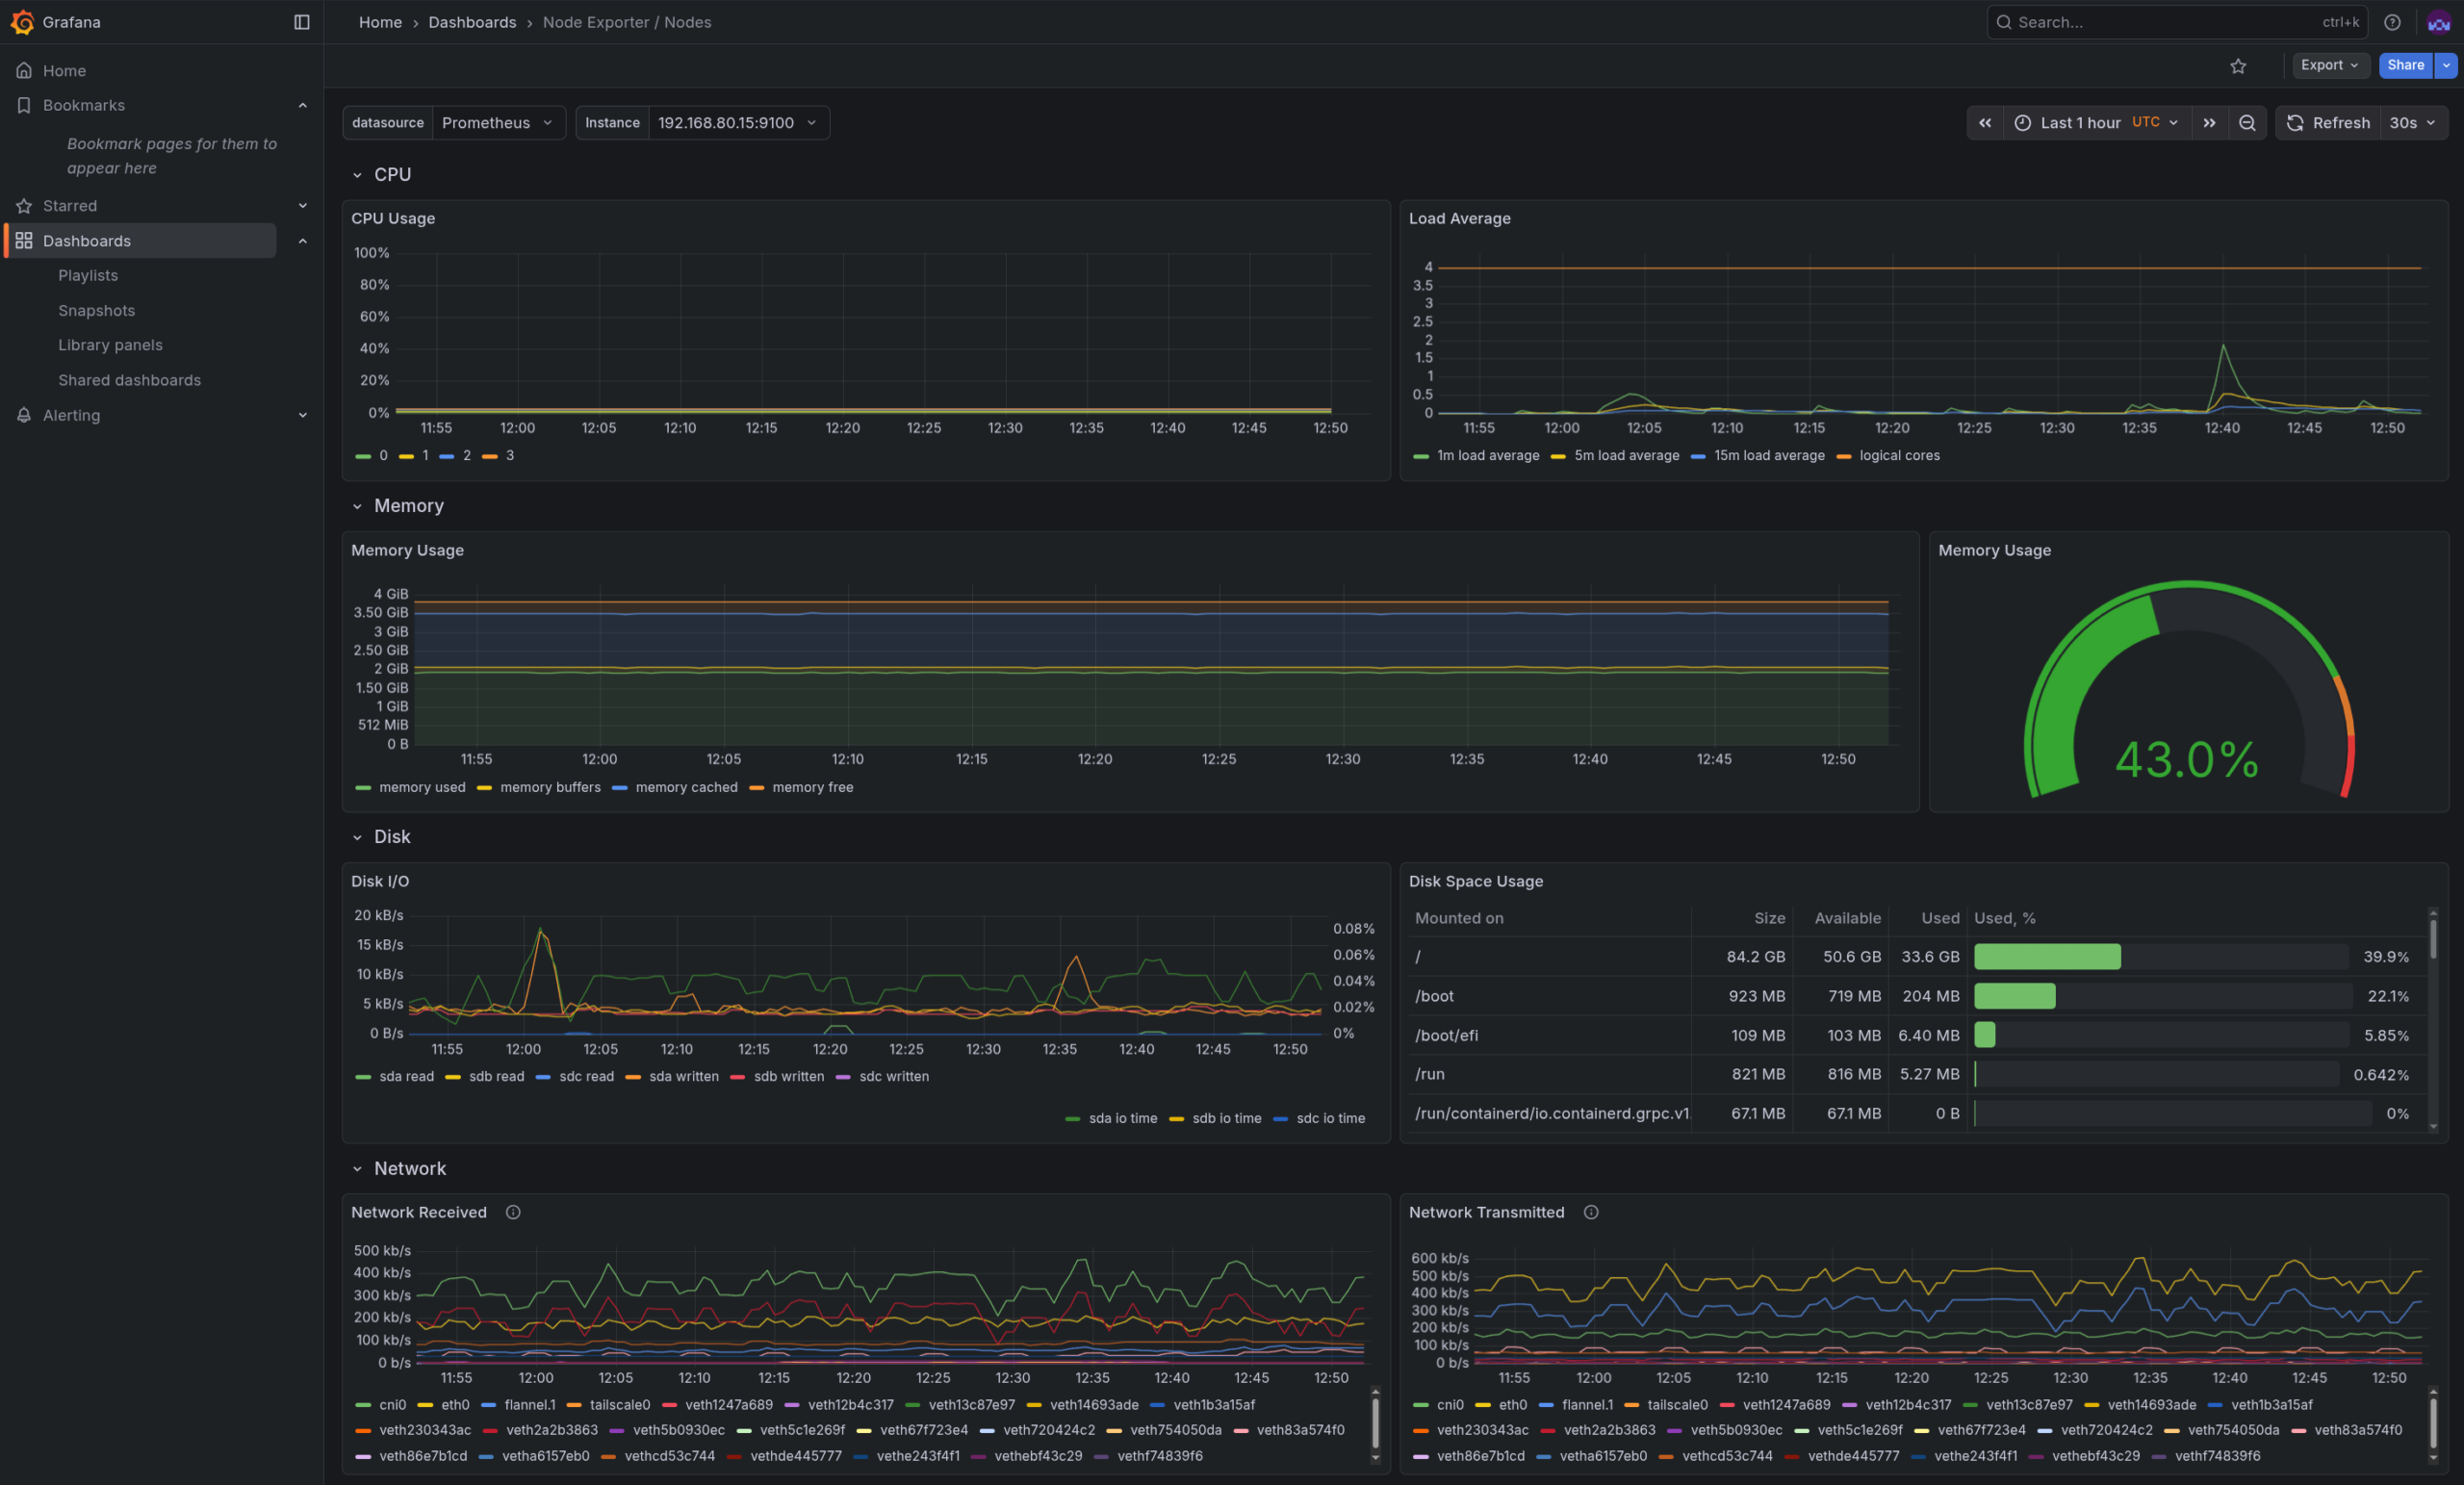This screenshot has height=1485, width=2464.
Task: Toggle the 'sda written' legend series
Action: (683, 1077)
